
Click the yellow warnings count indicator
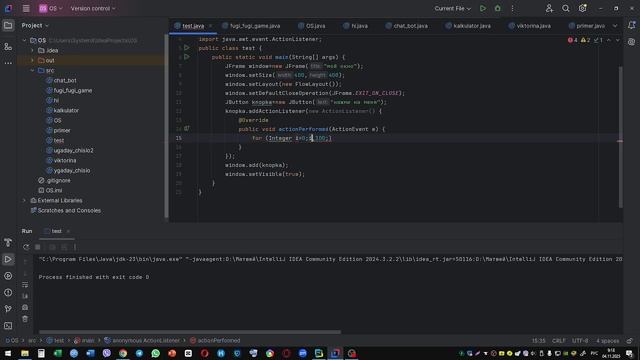pyautogui.click(x=585, y=40)
